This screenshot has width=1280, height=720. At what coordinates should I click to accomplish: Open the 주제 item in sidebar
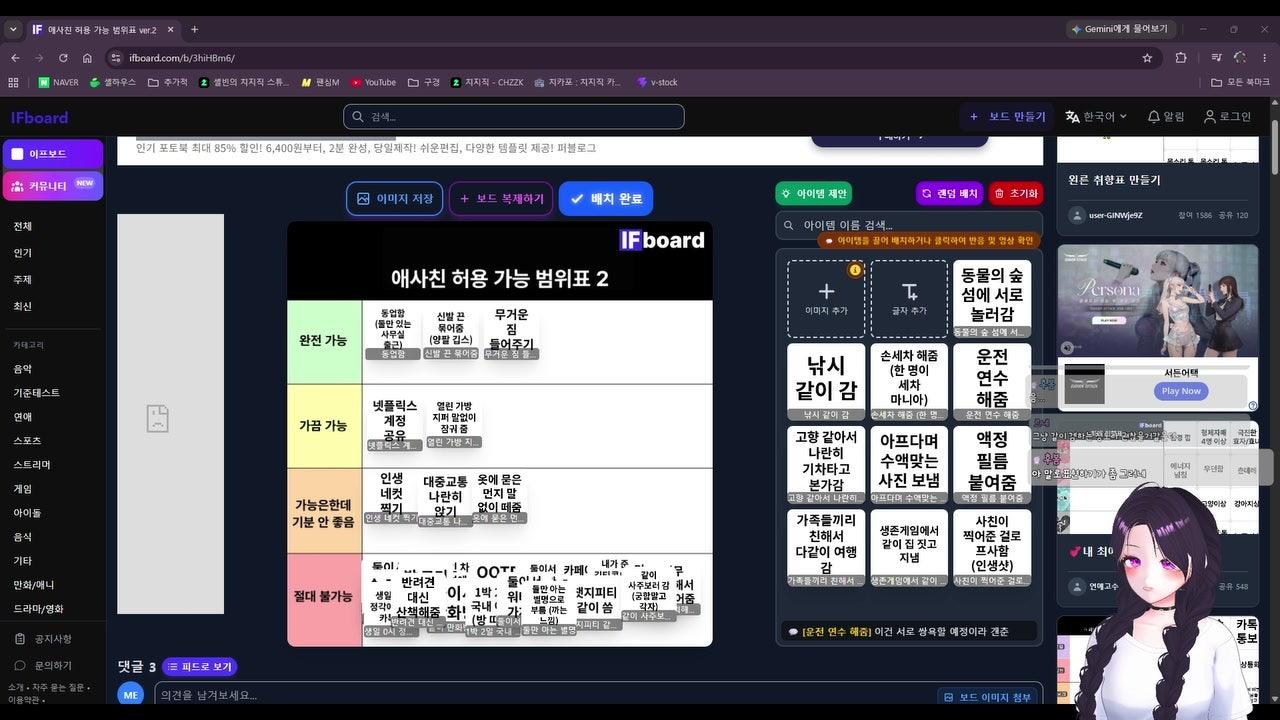(23, 280)
